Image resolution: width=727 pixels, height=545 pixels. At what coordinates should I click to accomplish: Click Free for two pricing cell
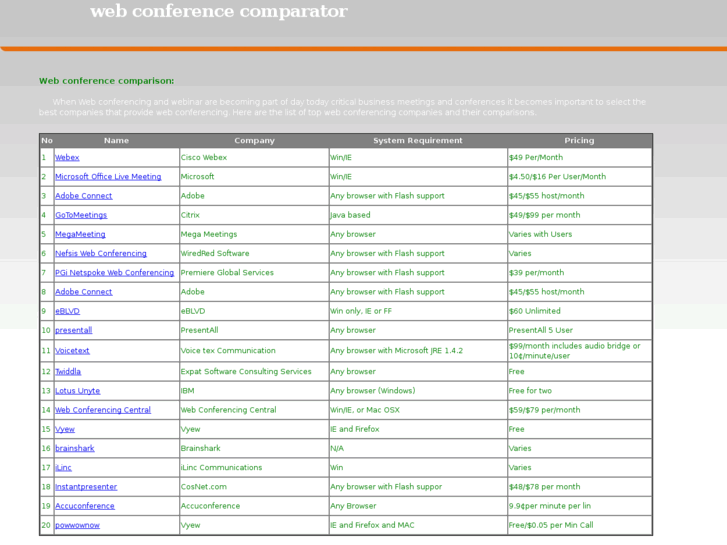point(580,391)
